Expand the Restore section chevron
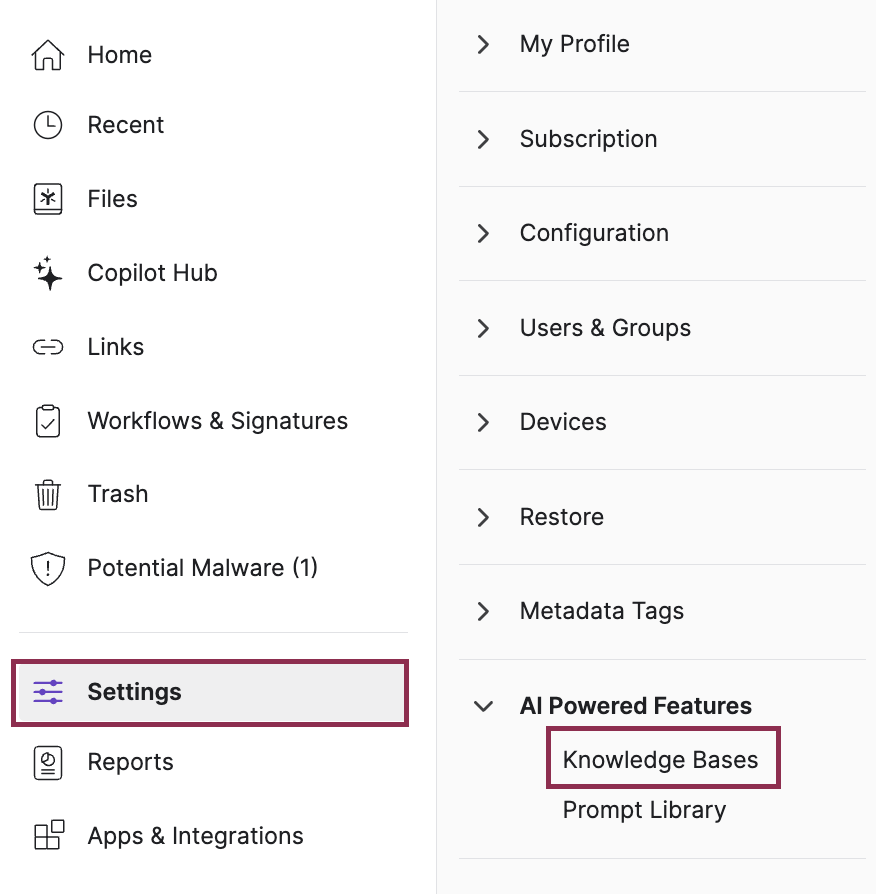Image resolution: width=876 pixels, height=894 pixels. click(x=484, y=517)
